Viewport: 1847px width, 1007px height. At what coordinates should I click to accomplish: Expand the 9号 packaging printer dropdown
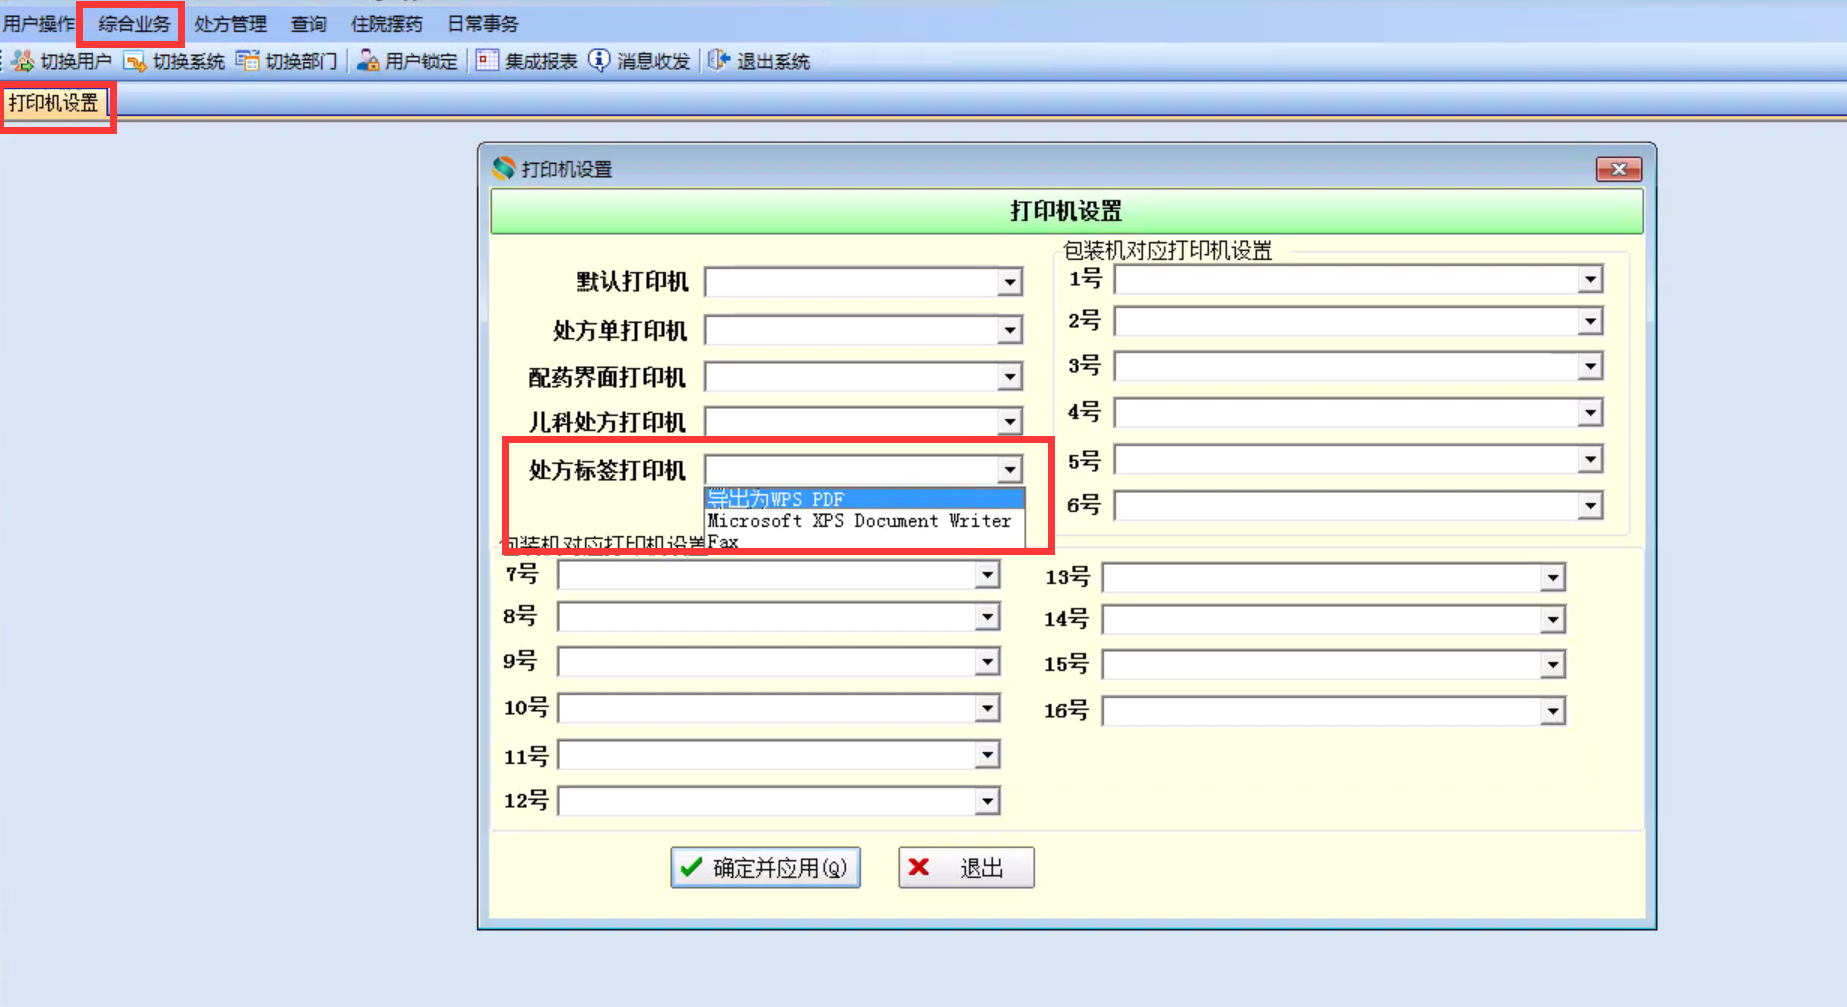(x=987, y=662)
